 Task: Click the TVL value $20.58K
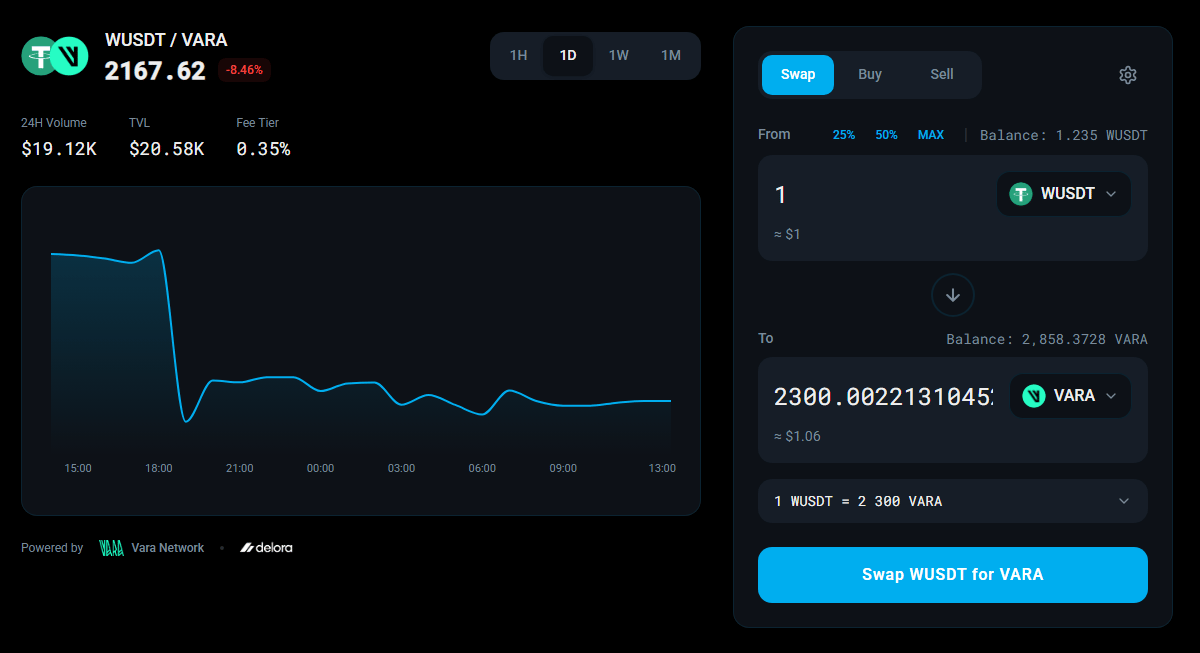(x=167, y=149)
